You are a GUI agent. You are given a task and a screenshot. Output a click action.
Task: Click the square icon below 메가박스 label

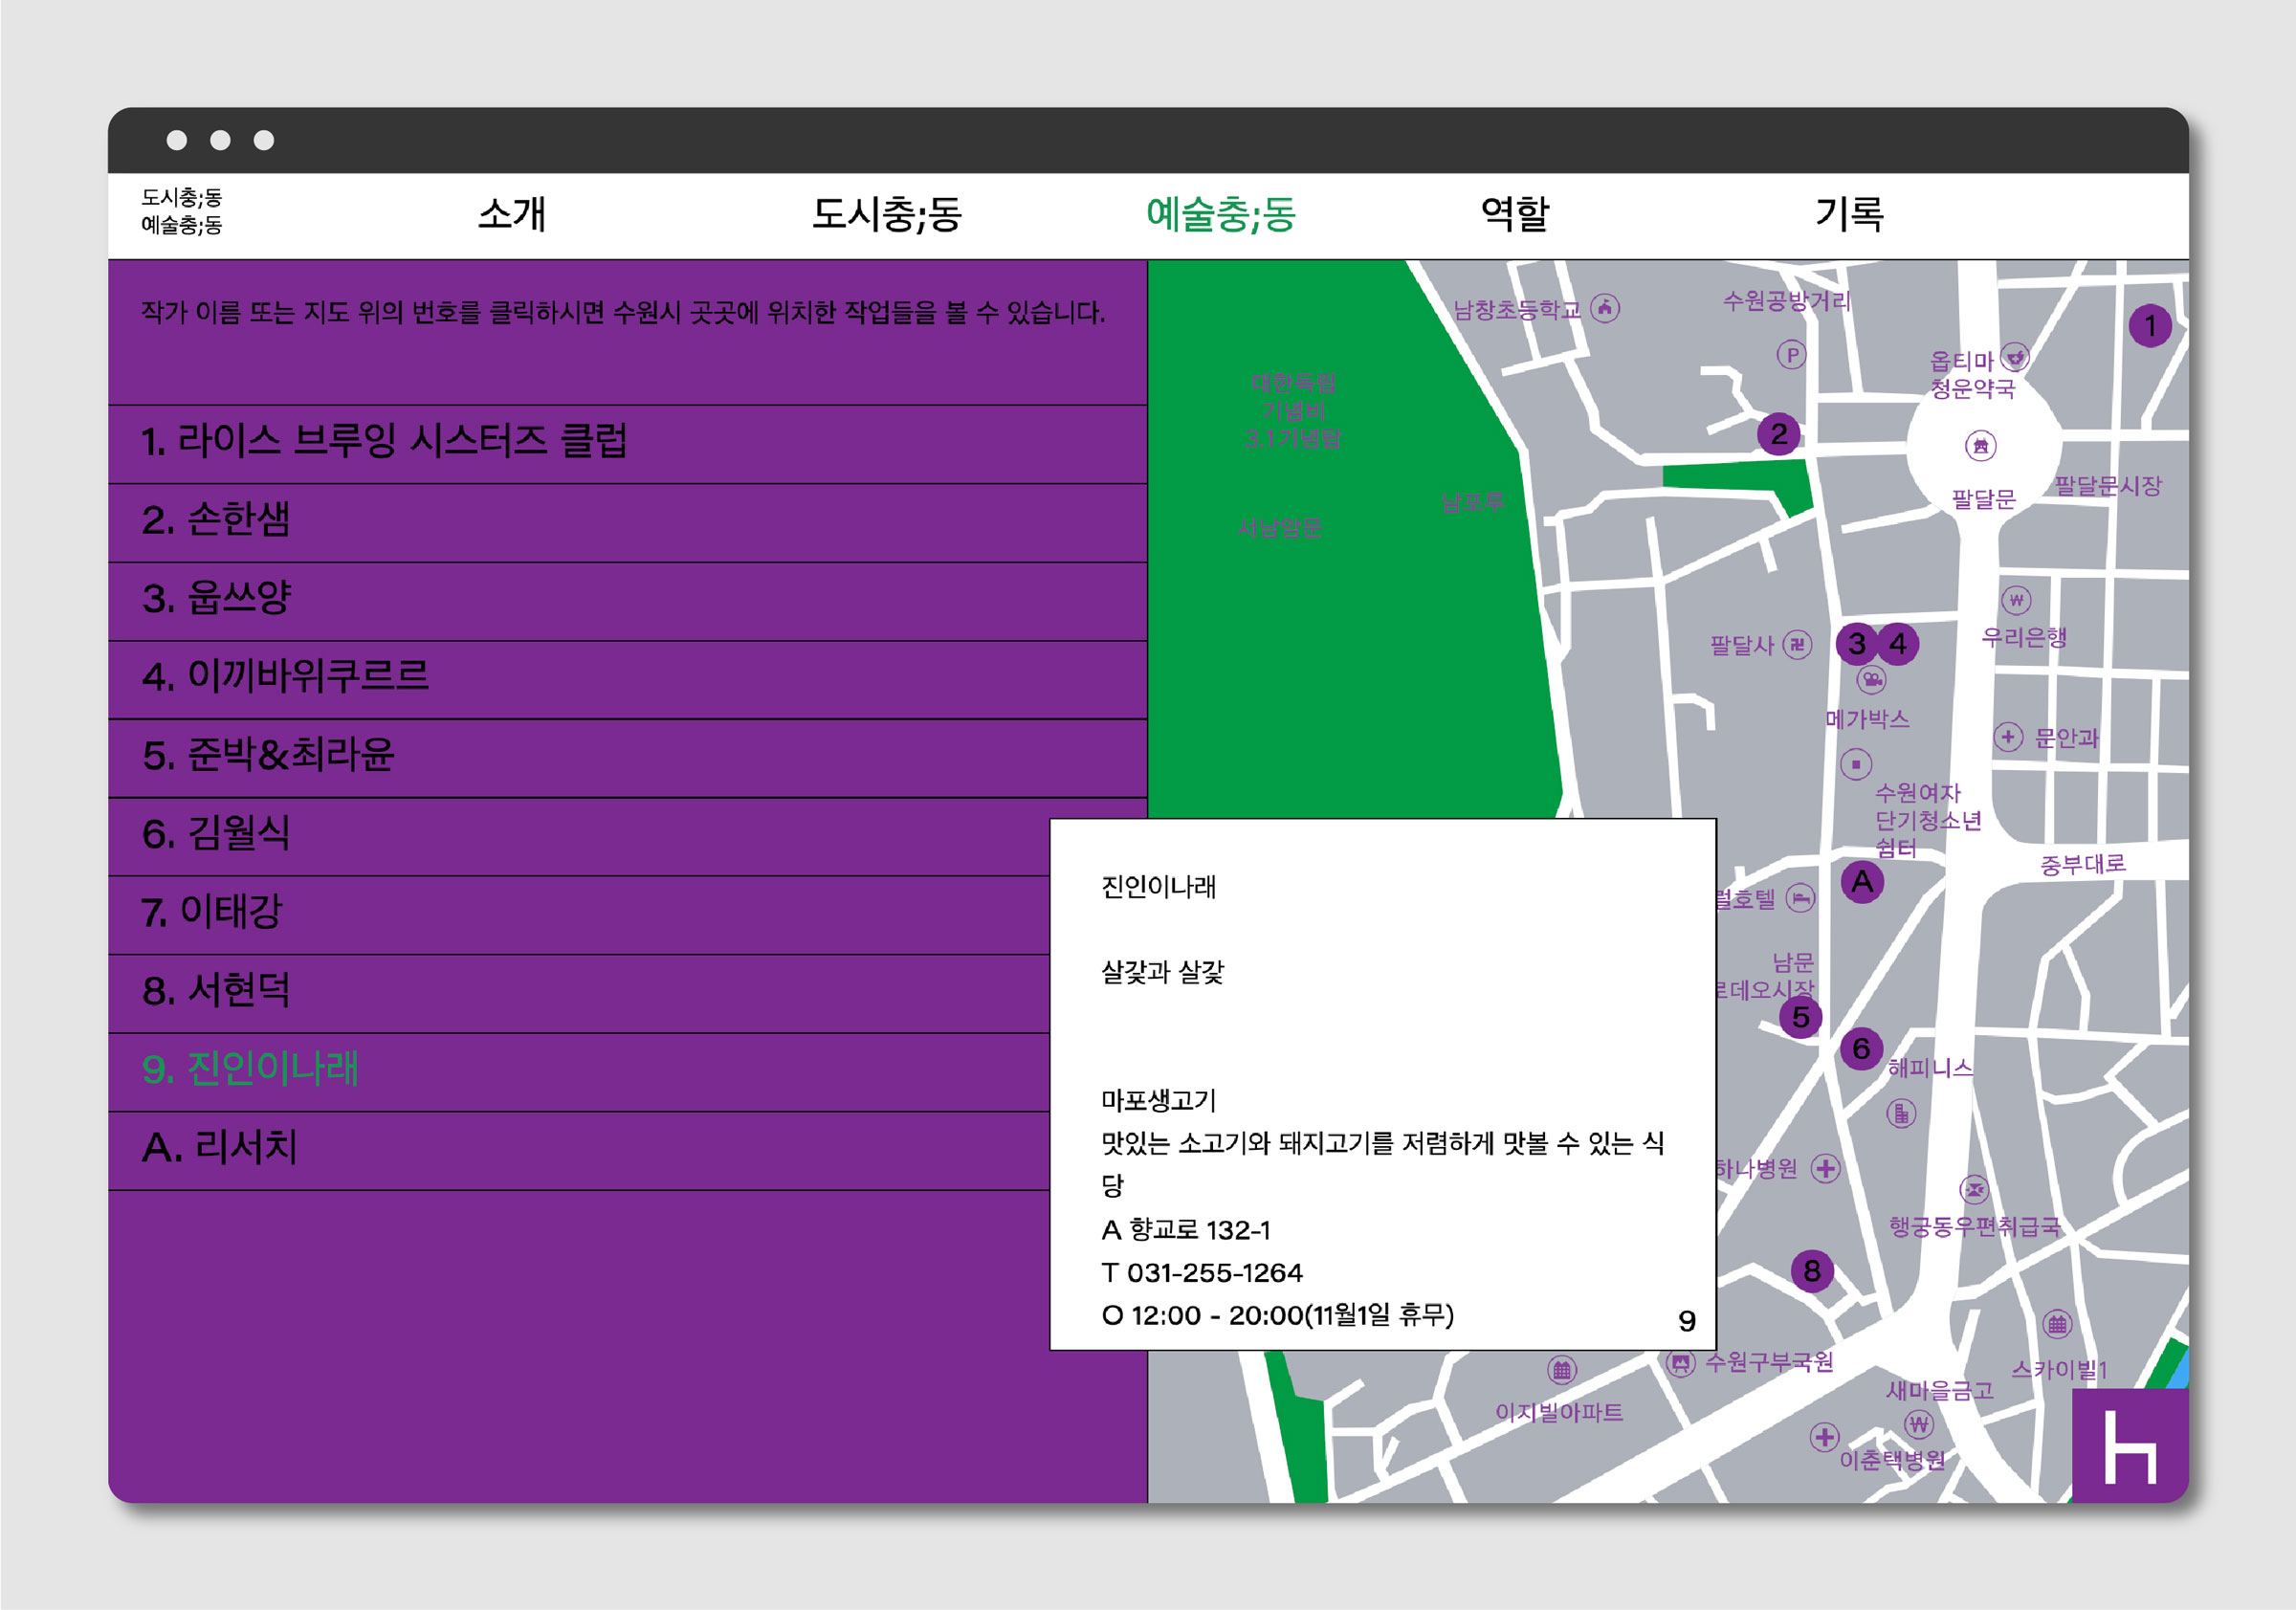tap(1856, 764)
